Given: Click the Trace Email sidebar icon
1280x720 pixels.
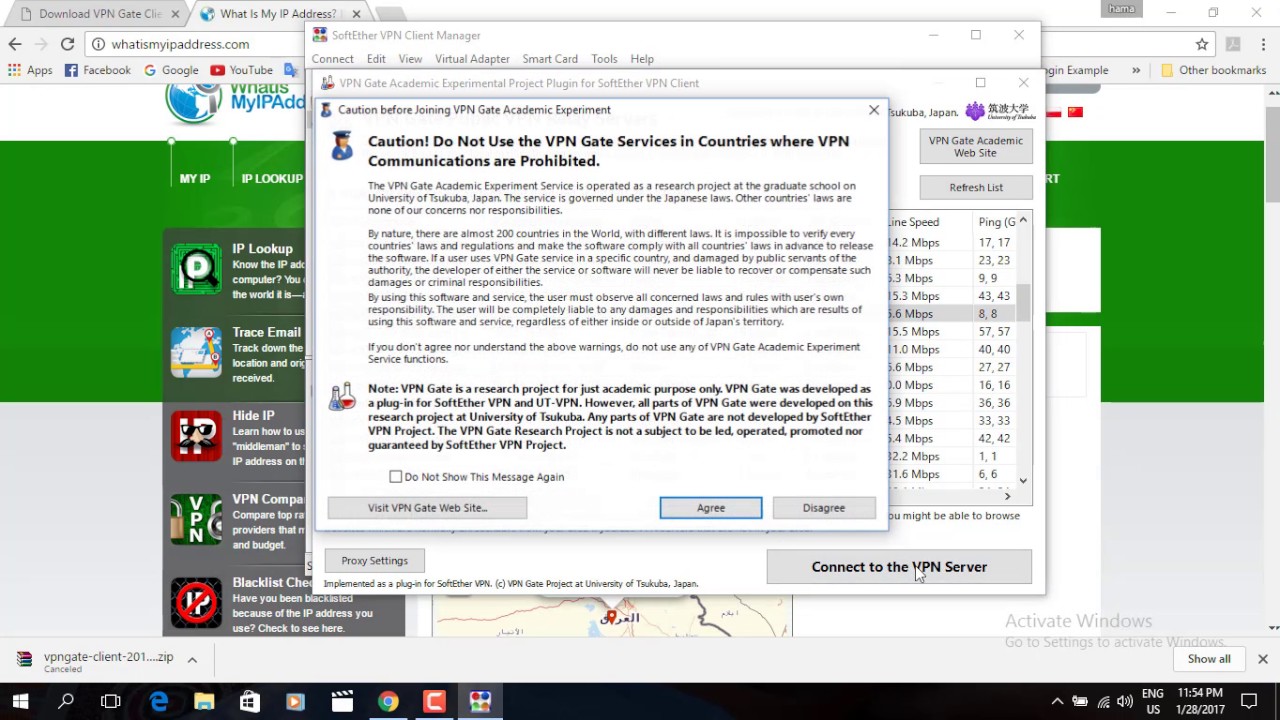Looking at the screenshot, I should [196, 352].
